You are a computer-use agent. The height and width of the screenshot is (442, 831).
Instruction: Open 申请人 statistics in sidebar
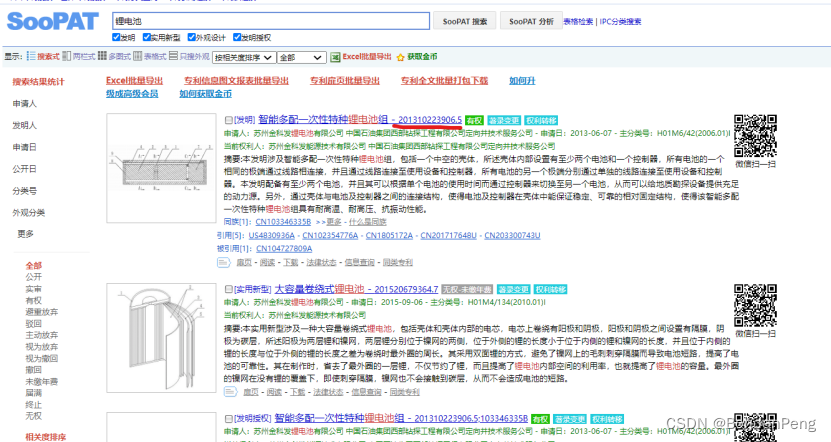point(24,104)
